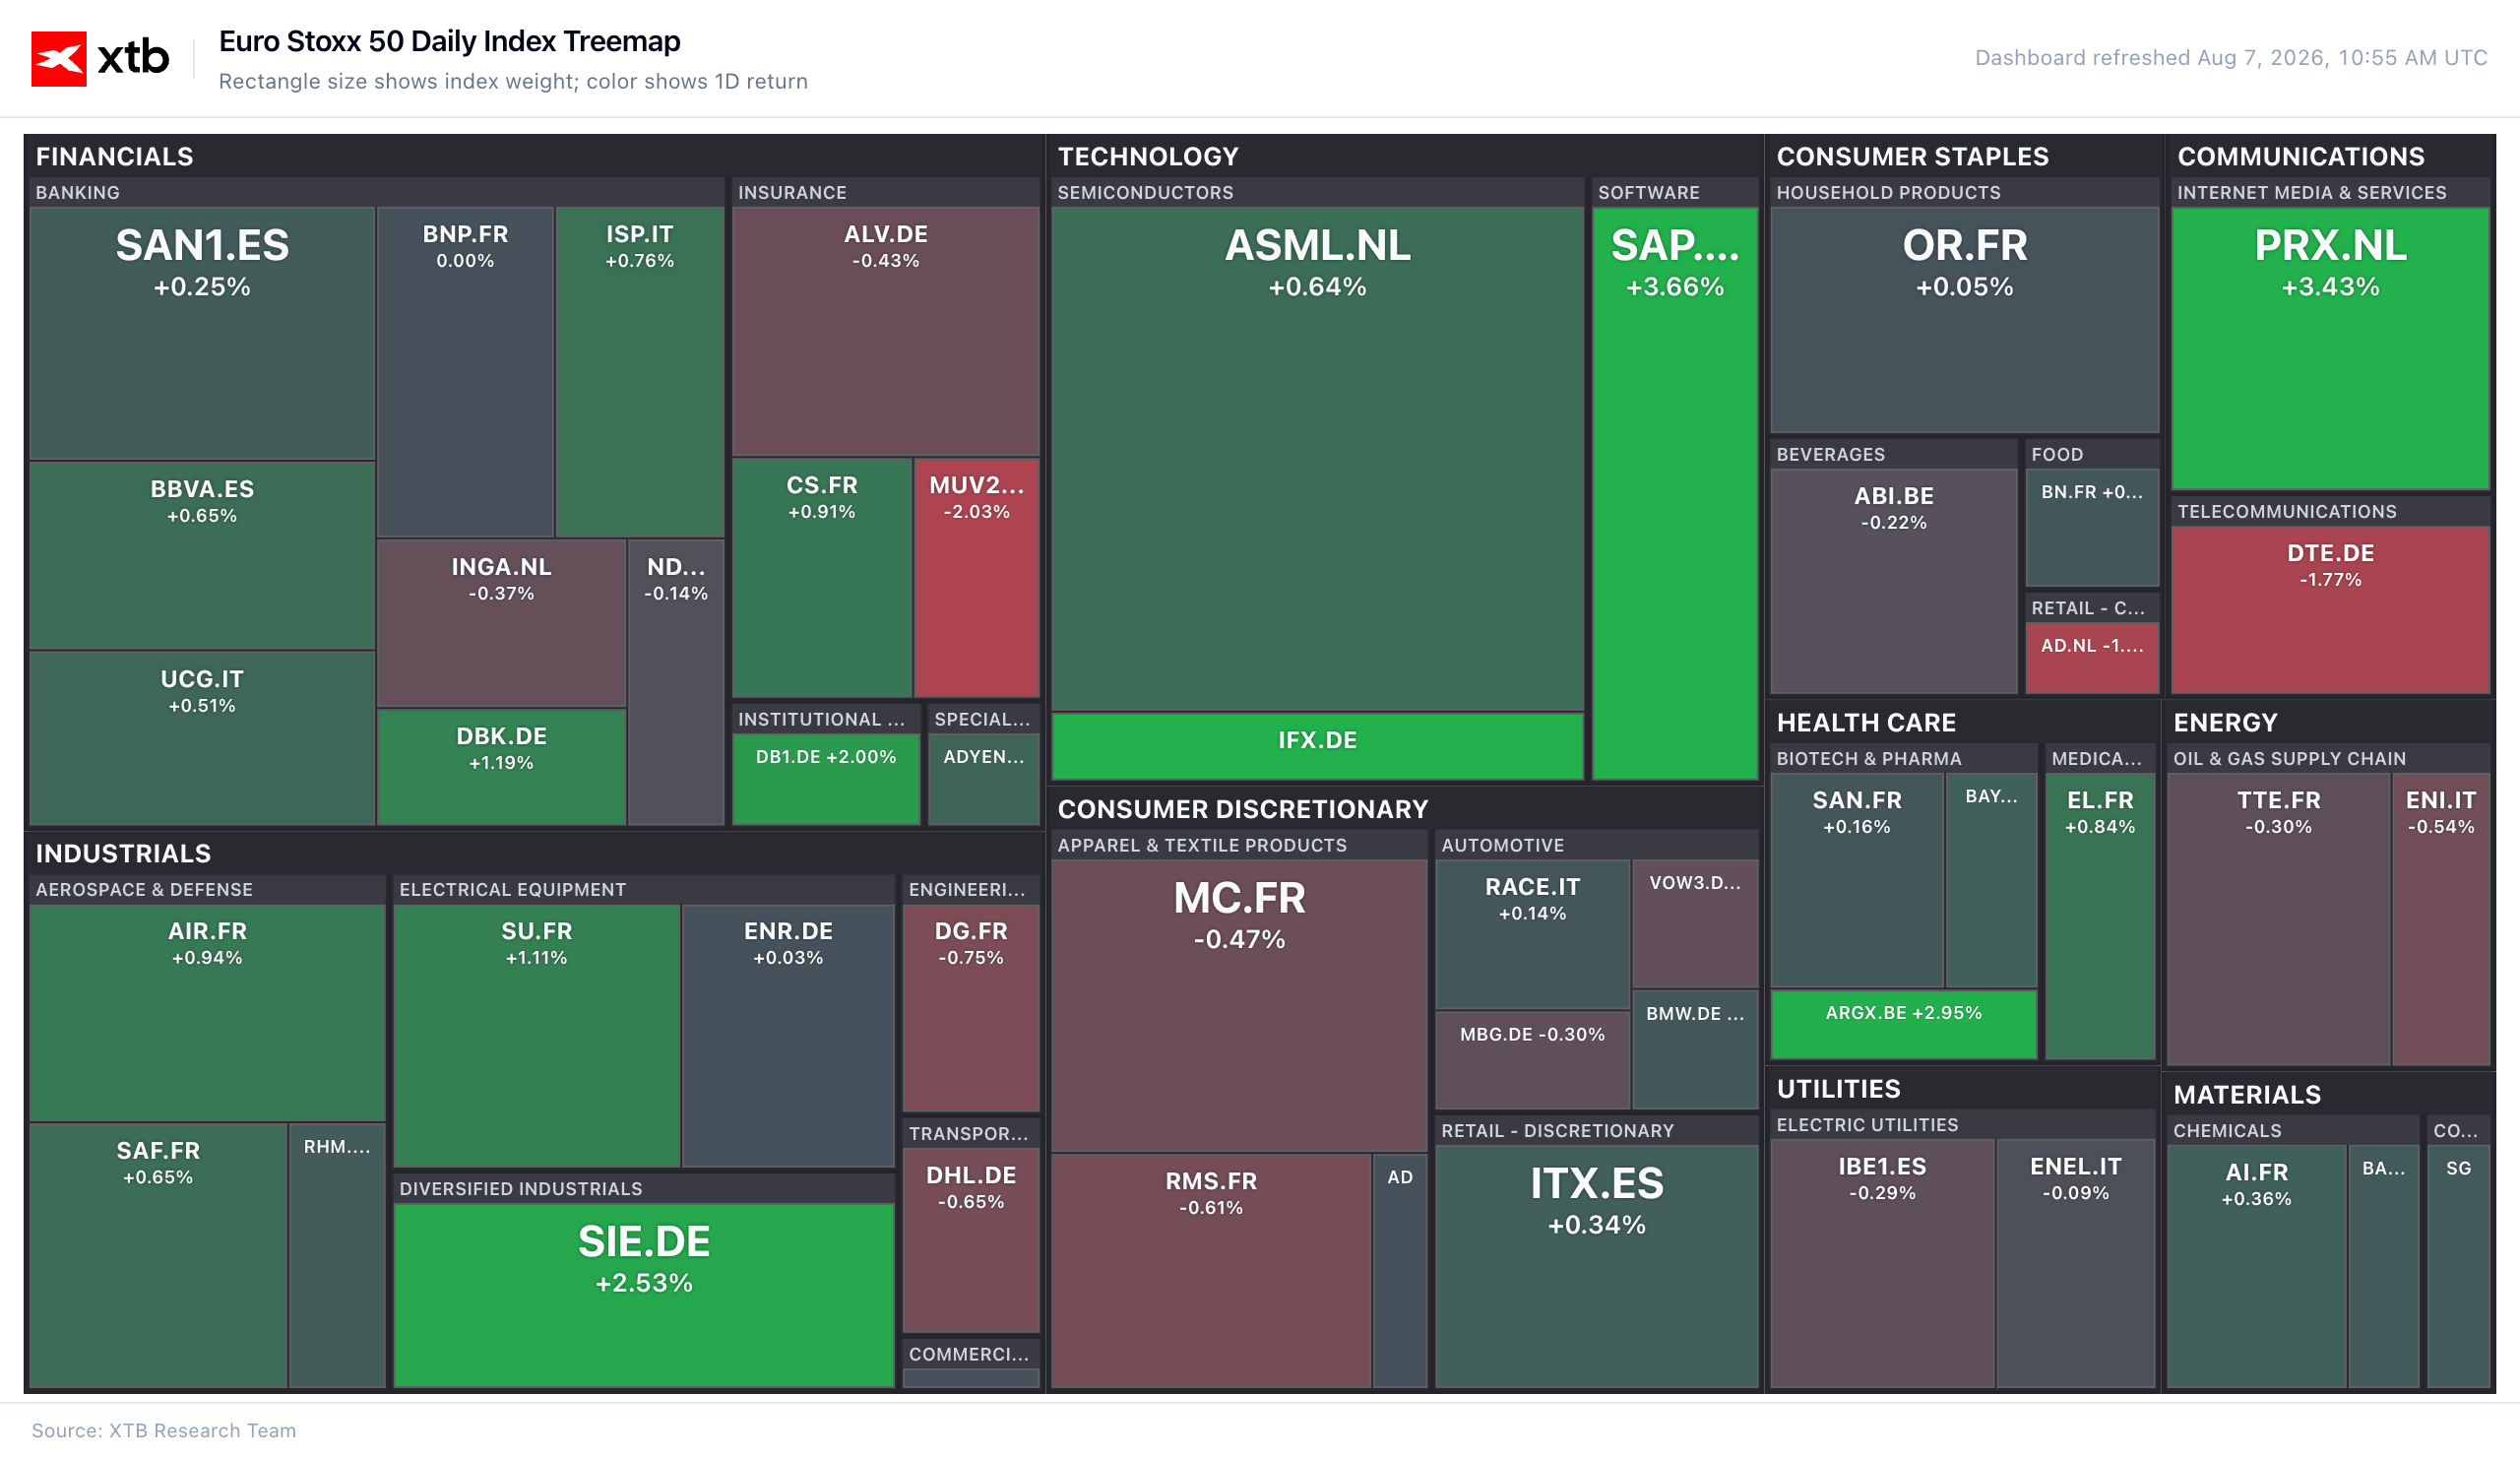Image resolution: width=2520 pixels, height=1457 pixels.
Task: Open the FINANCIALS sector header
Action: (x=114, y=157)
